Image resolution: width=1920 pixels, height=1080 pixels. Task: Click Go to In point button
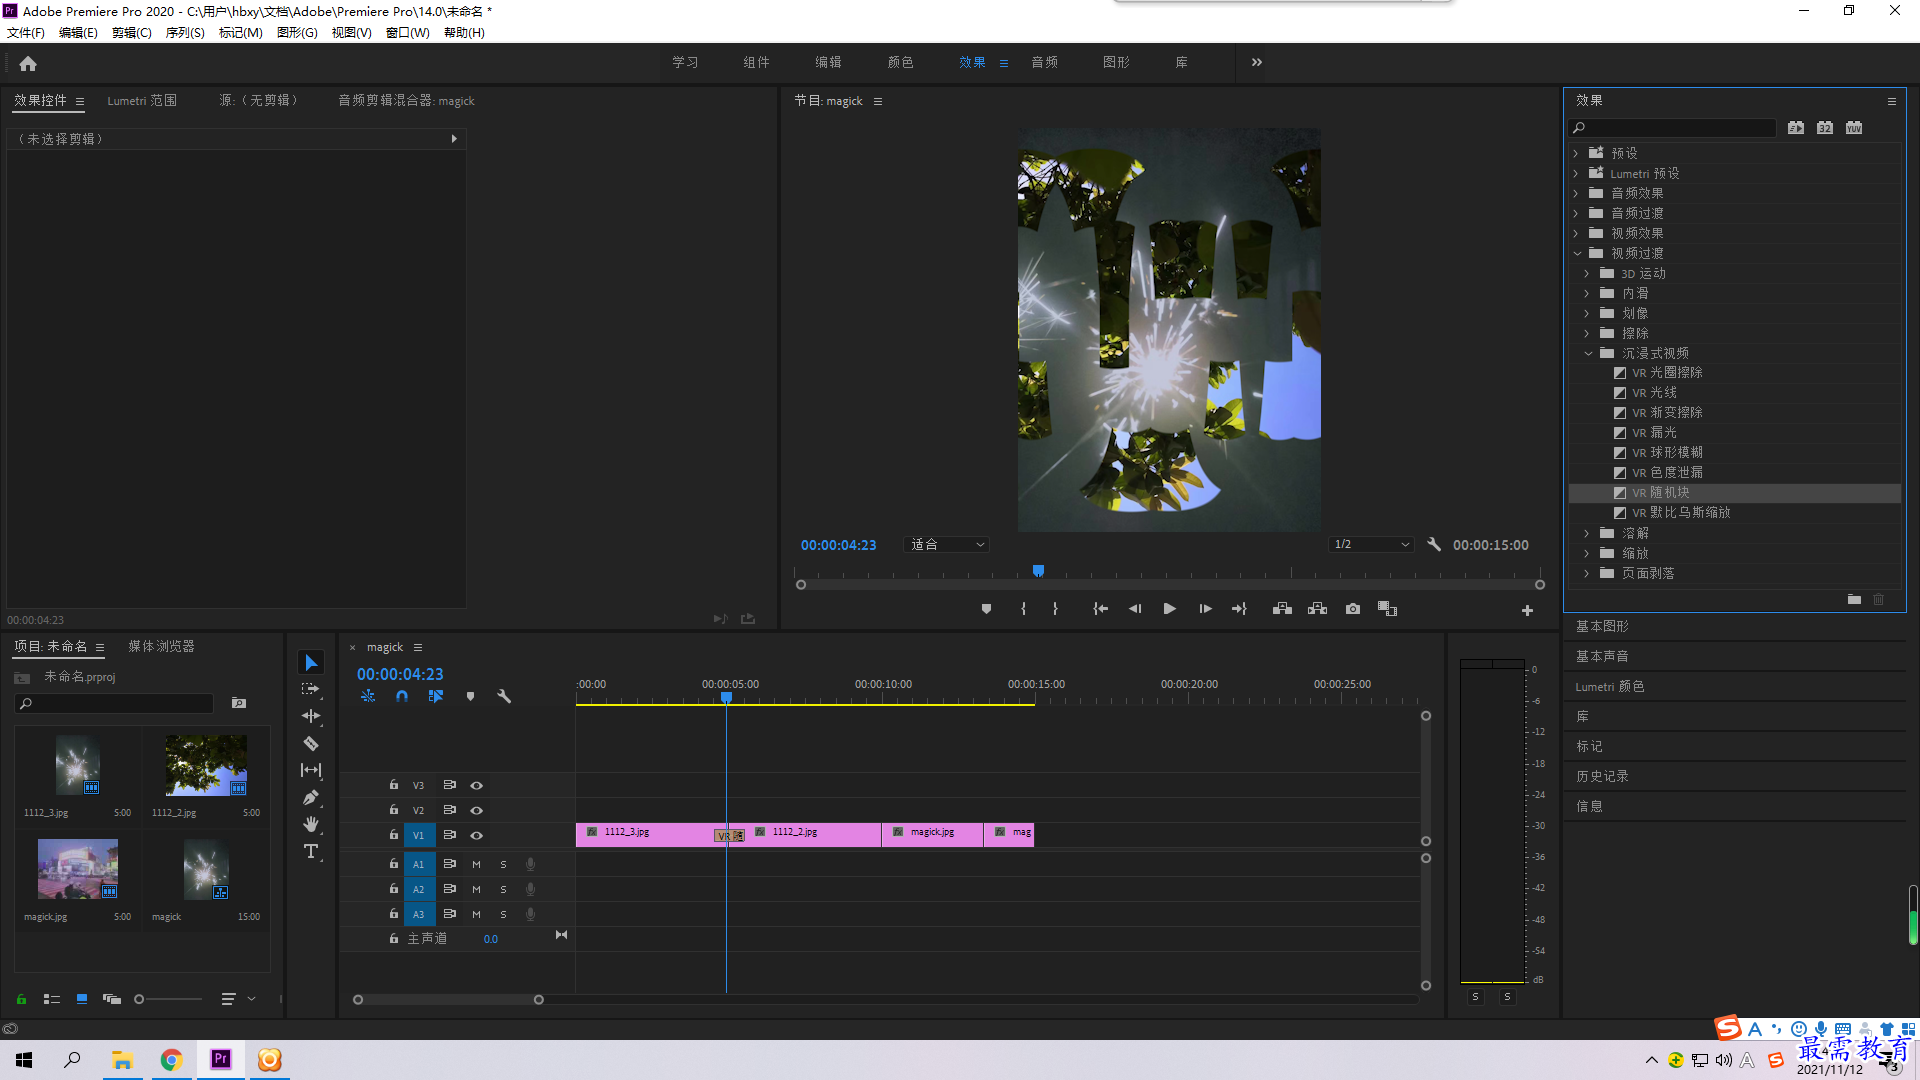pyautogui.click(x=1100, y=609)
